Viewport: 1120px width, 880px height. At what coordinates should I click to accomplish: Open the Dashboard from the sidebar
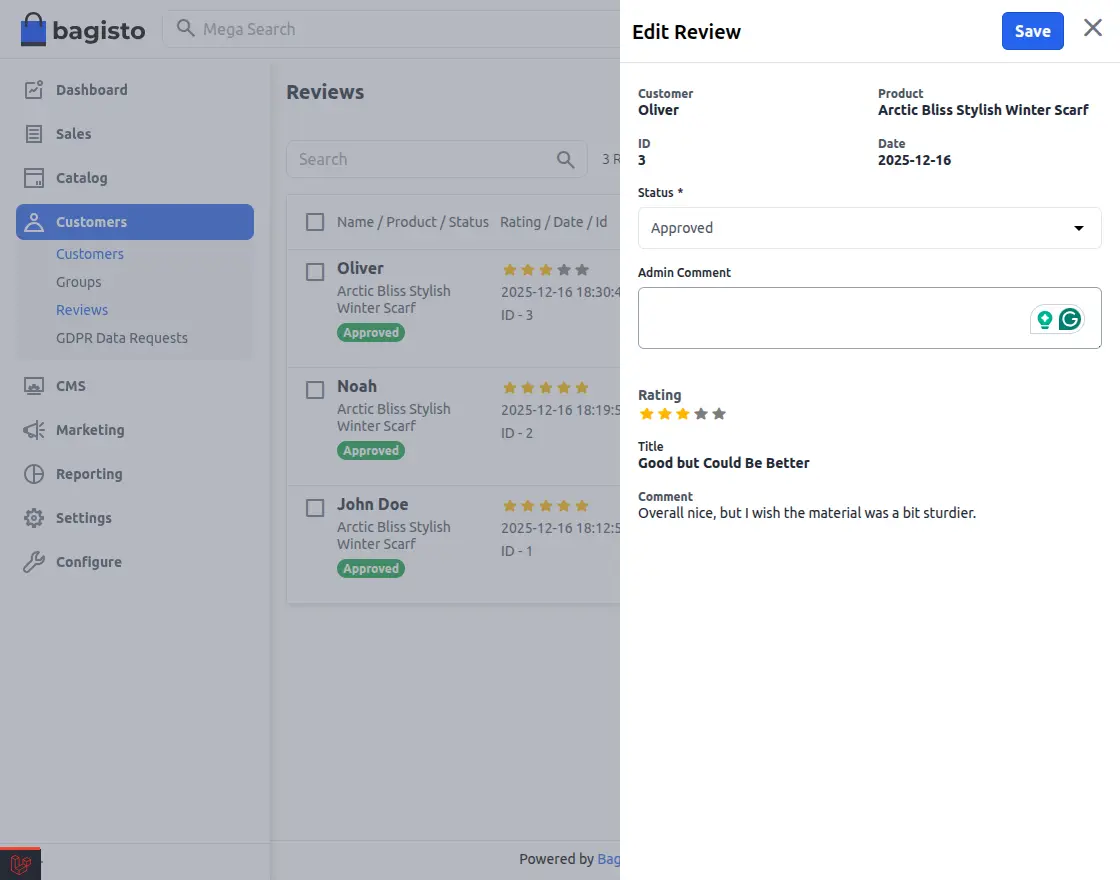33,89
